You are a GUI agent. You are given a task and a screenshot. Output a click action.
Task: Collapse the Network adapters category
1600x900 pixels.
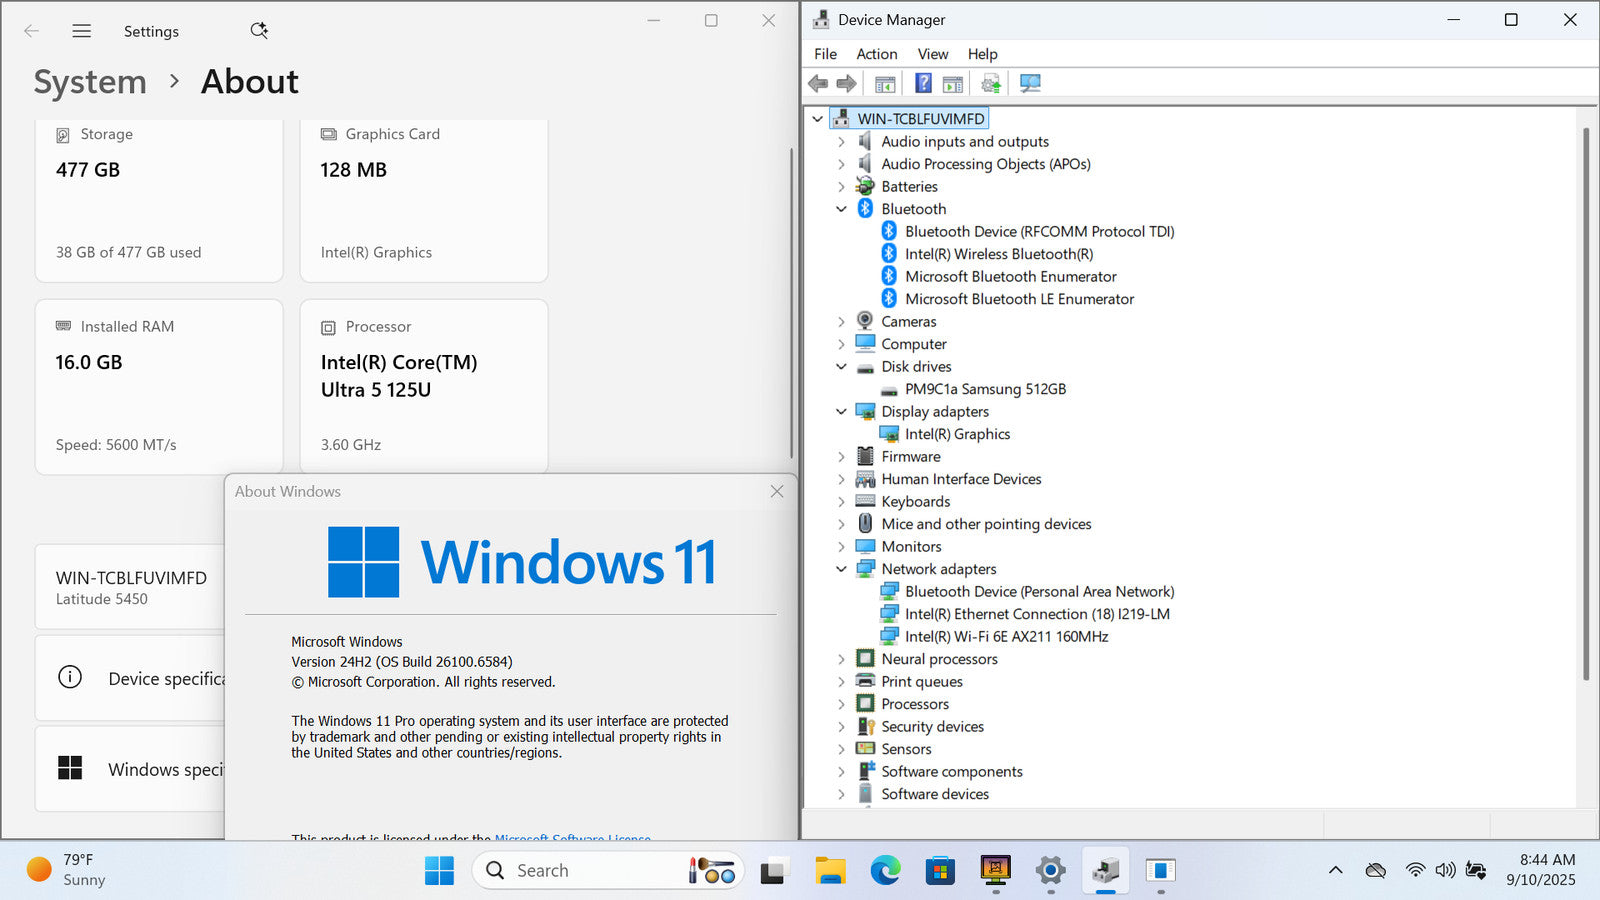841,569
